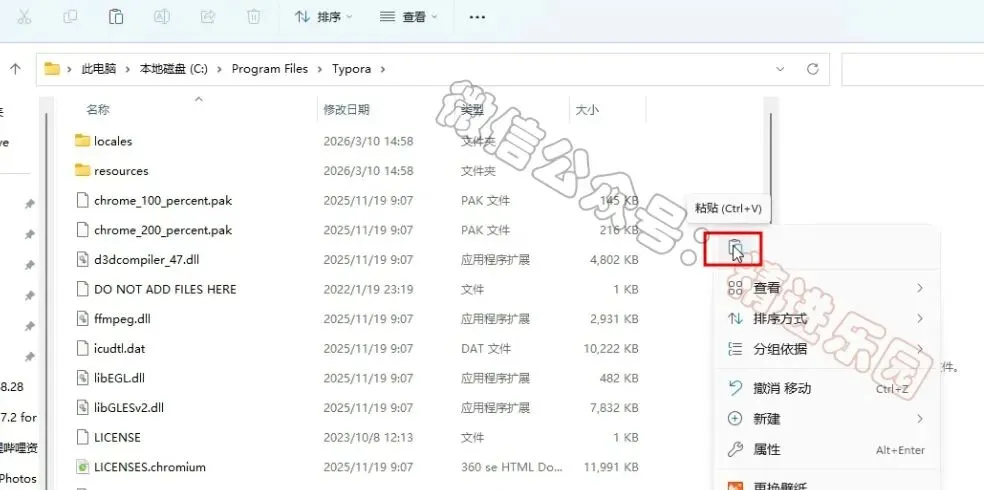Click the ffmpeg.dll file name
The width and height of the screenshot is (984, 490).
point(122,319)
